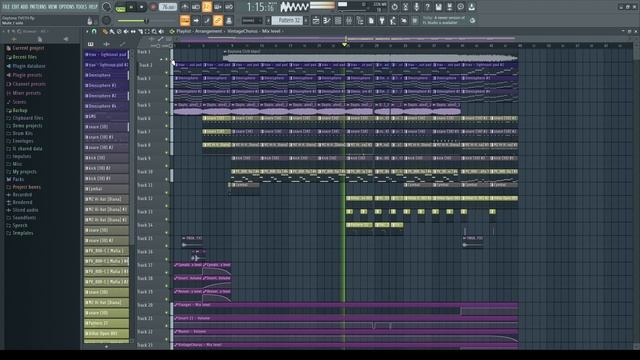Toggle the metronome icon
This screenshot has height=360, width=640.
184,7
